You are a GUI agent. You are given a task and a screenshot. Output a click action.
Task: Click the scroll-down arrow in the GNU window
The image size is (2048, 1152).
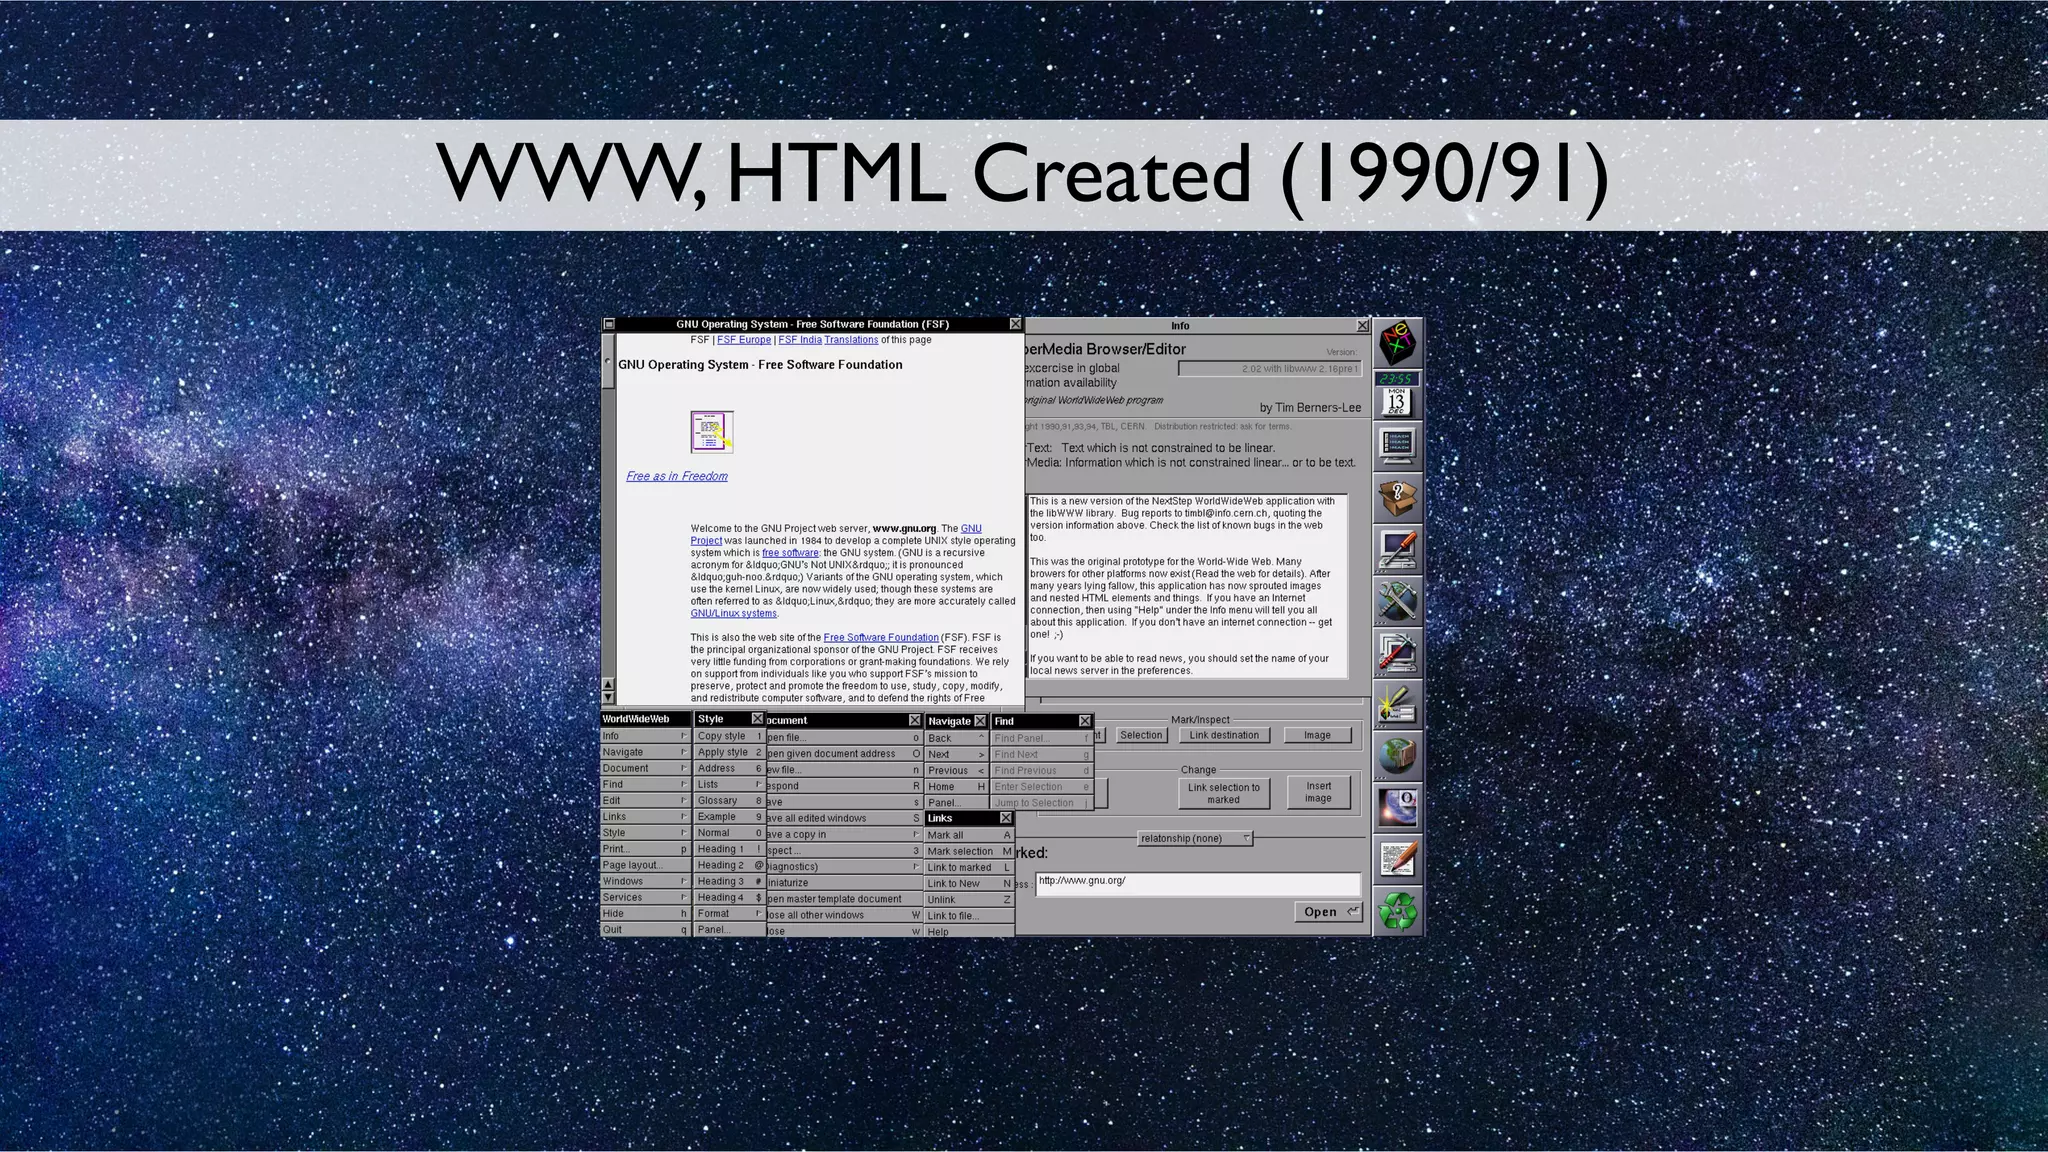tap(608, 697)
